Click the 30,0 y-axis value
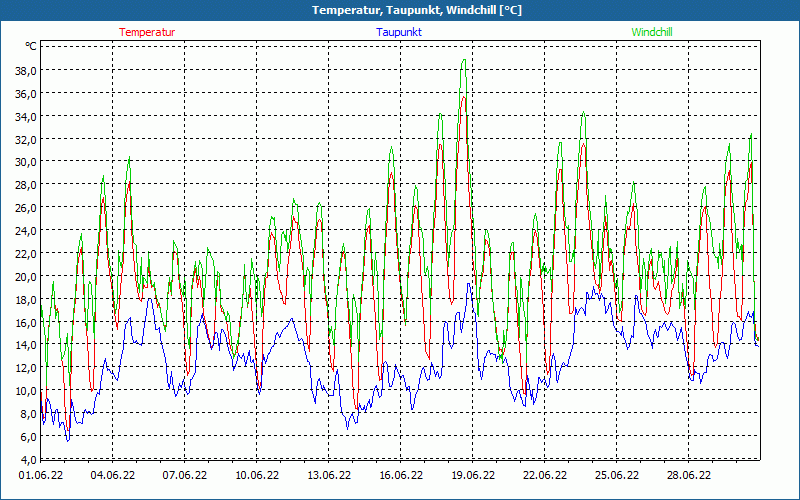This screenshot has width=800, height=500. tap(26, 162)
